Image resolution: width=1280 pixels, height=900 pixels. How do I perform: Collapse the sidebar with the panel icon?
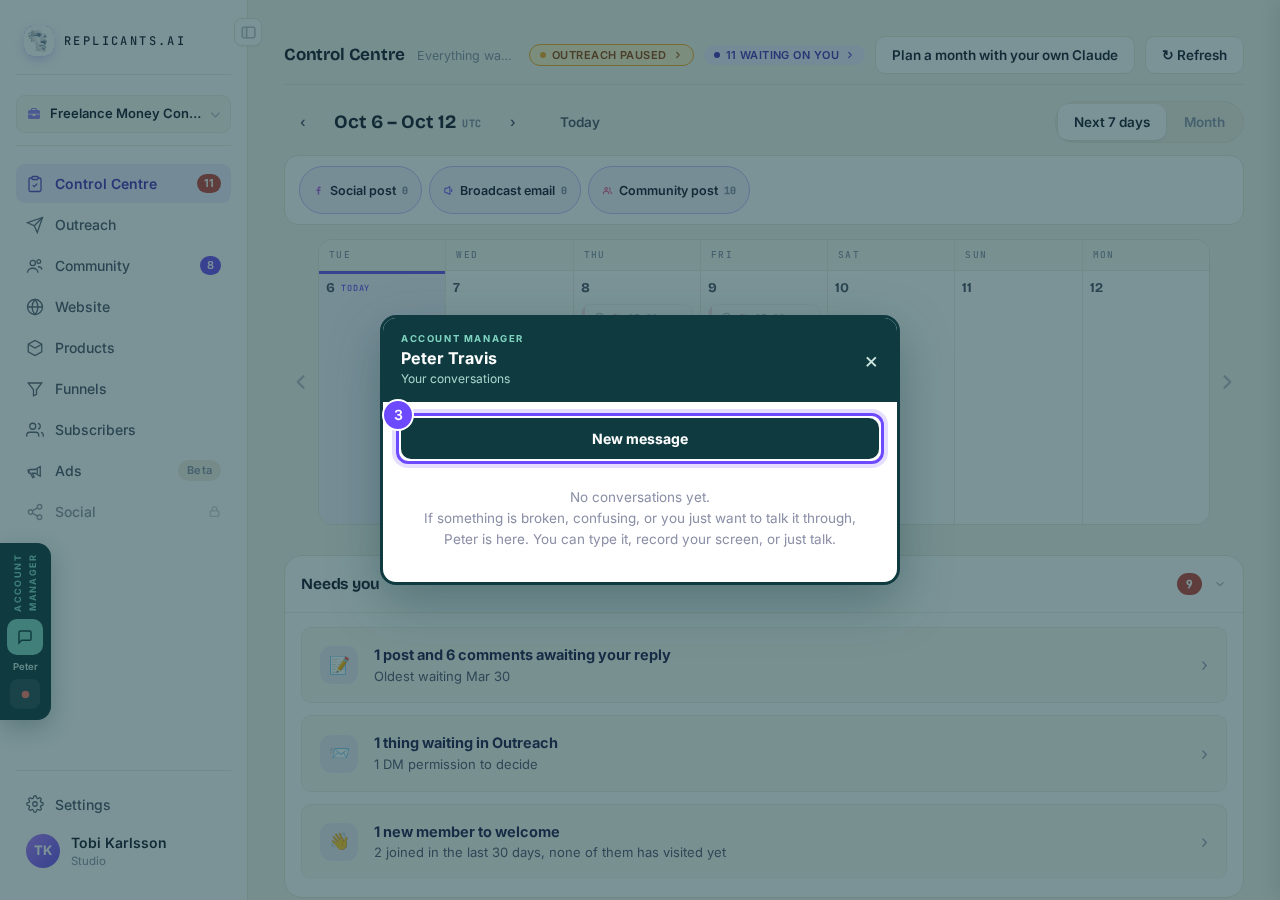pyautogui.click(x=248, y=32)
